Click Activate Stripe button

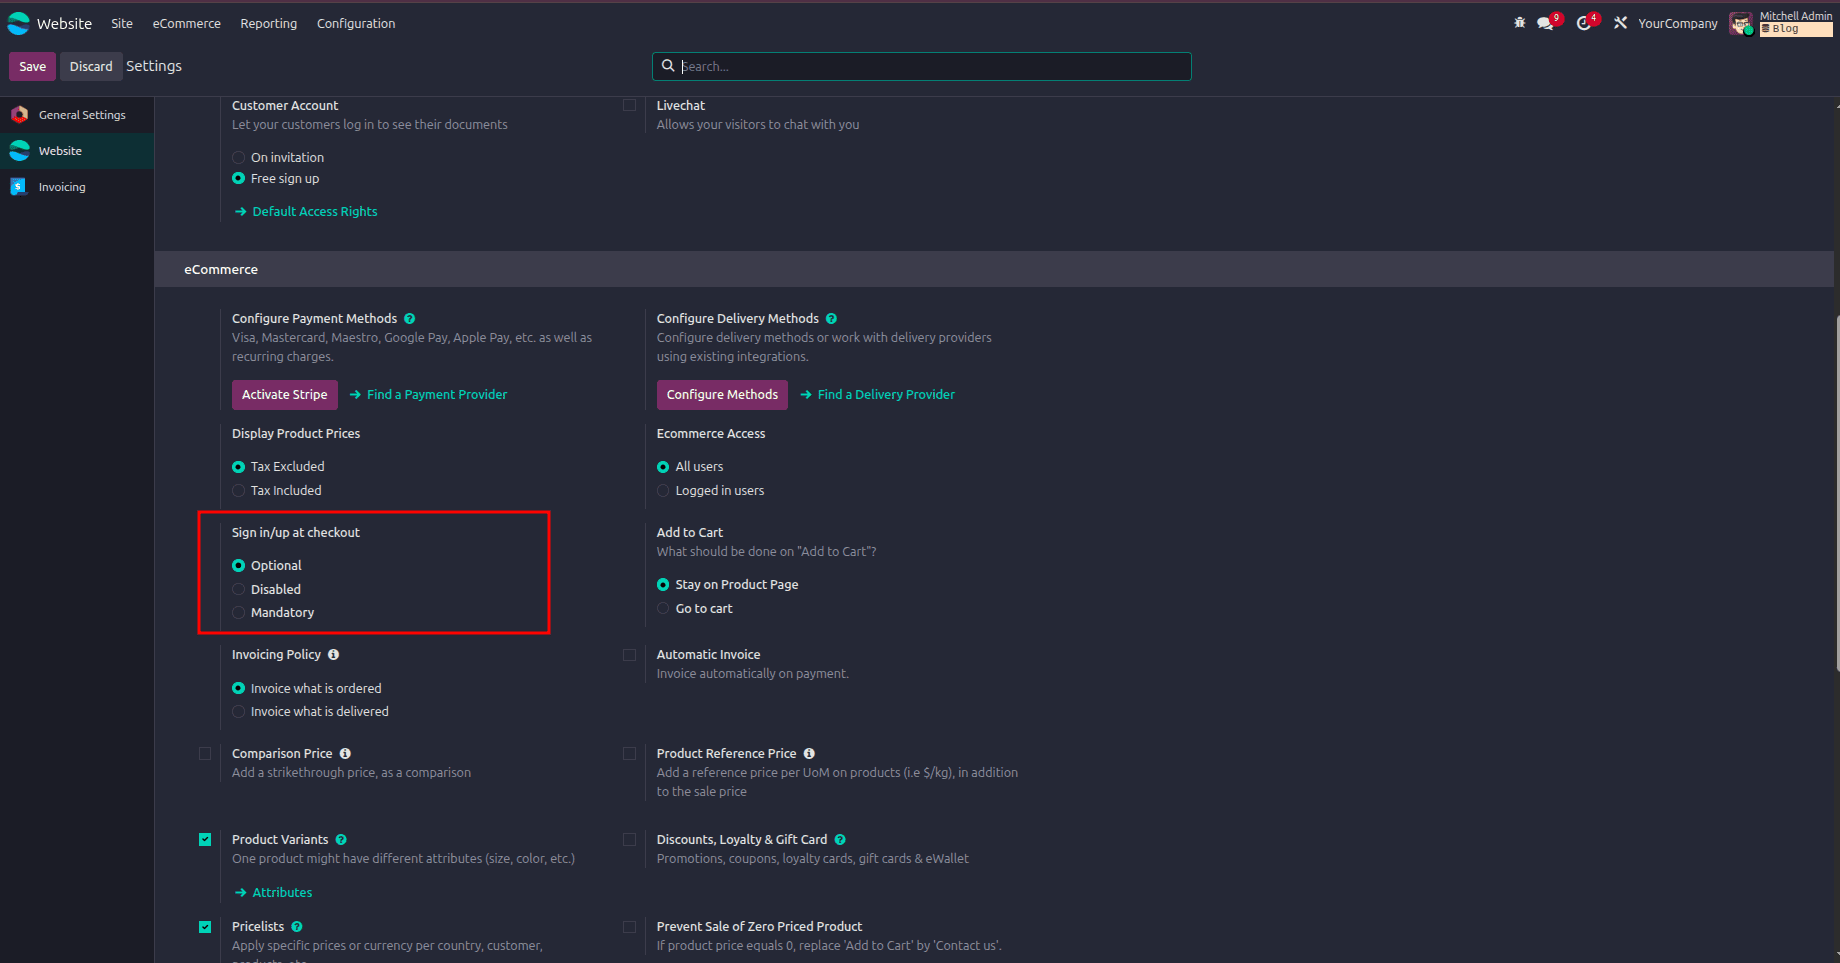point(285,395)
